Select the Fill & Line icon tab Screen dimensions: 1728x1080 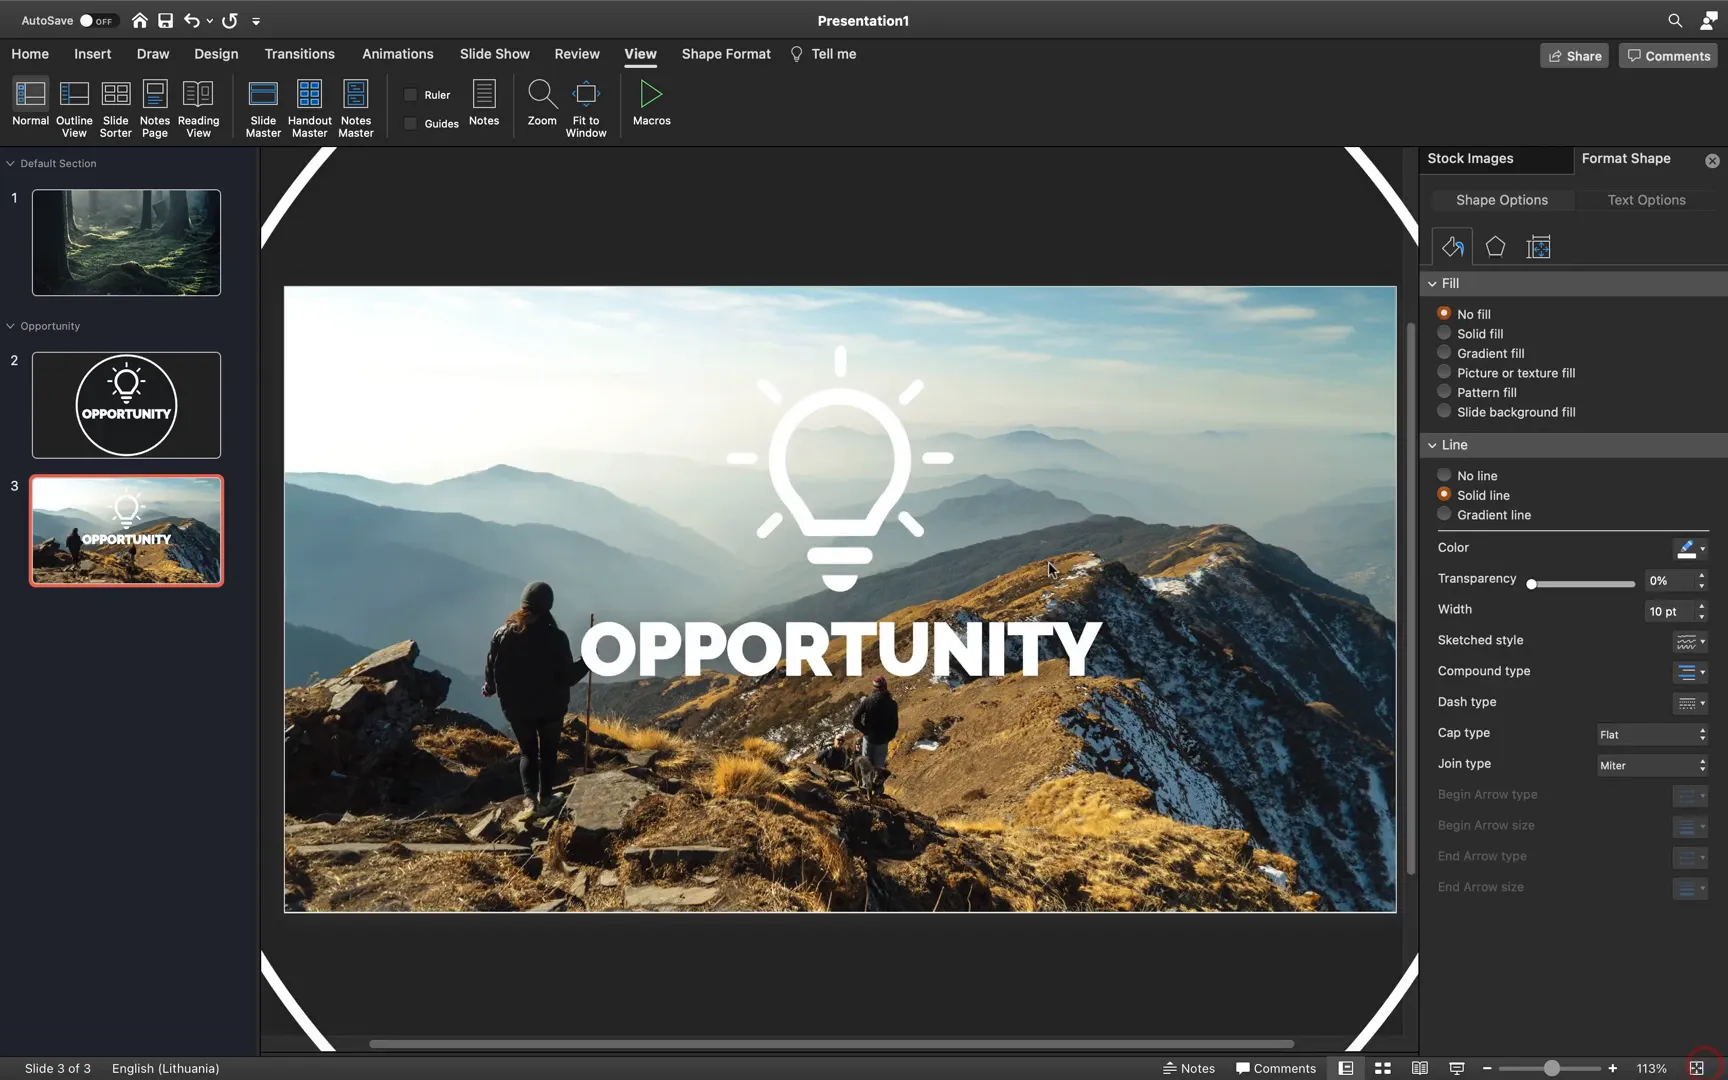click(1452, 246)
